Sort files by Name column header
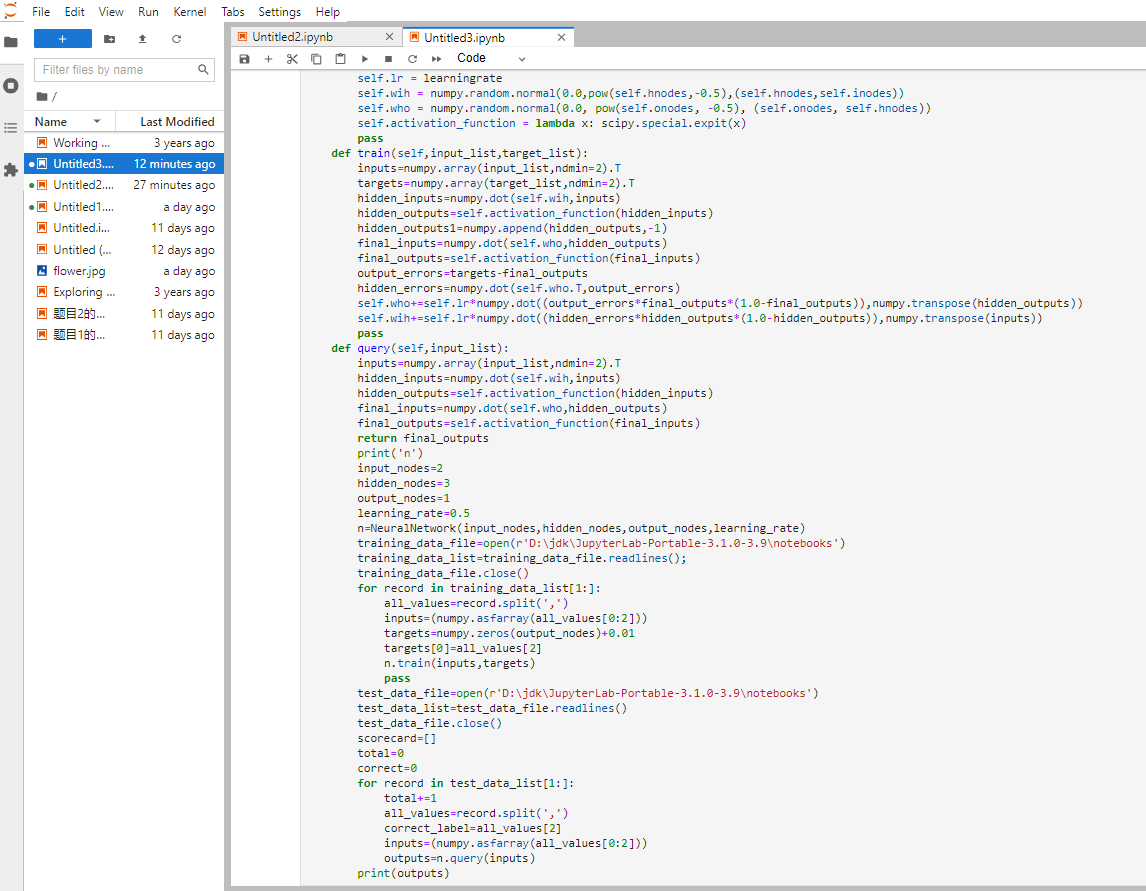This screenshot has width=1146, height=891. (51, 121)
